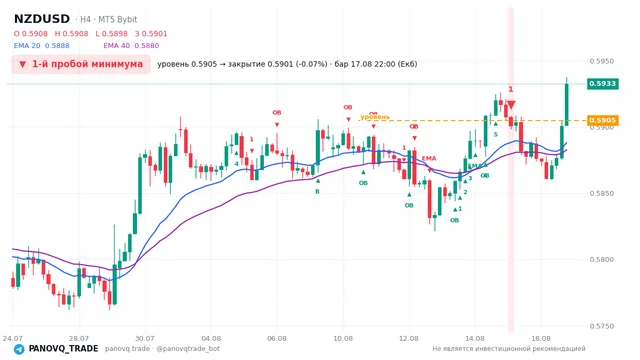The height and width of the screenshot is (360, 640).
Task: Click the red triangle in the breakout badge
Action: pos(23,64)
